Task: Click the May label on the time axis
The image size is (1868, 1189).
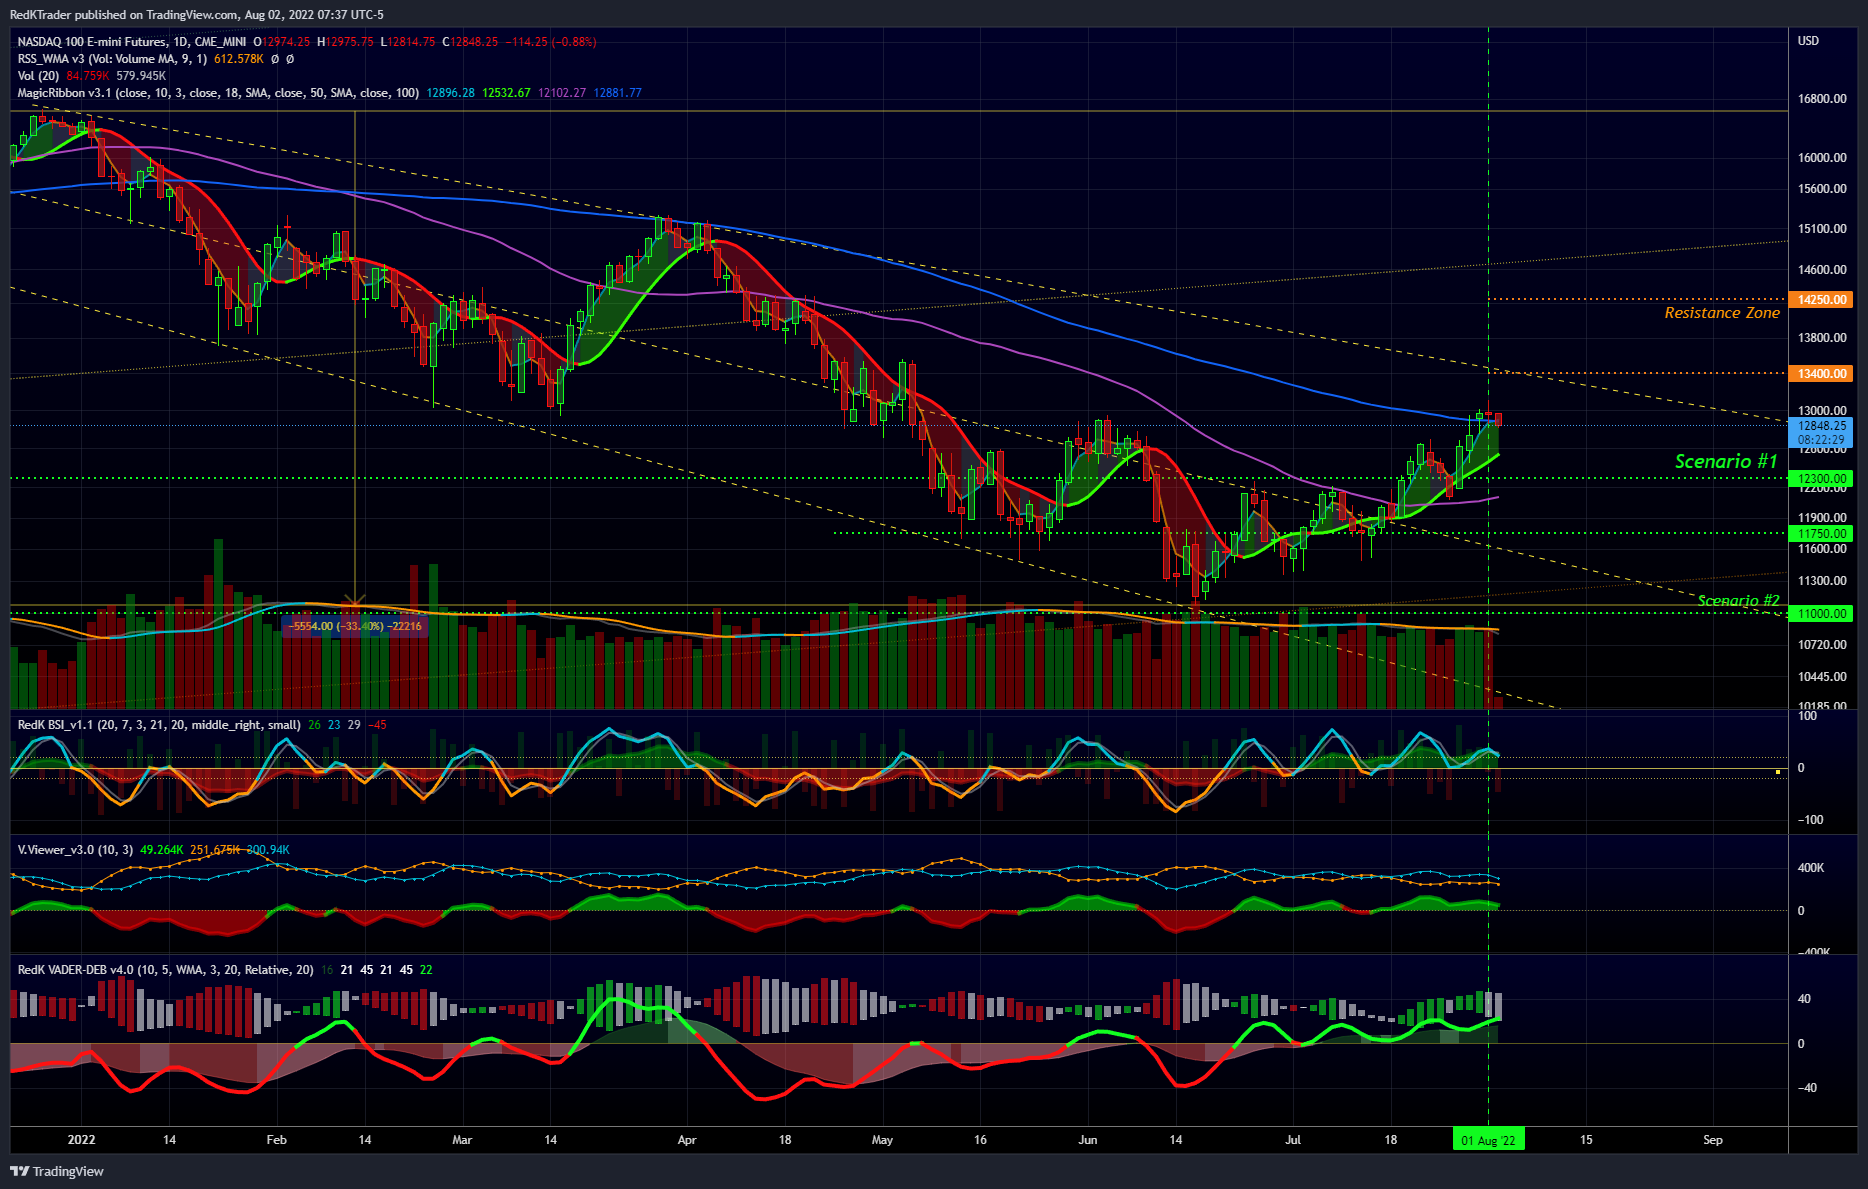Action: click(x=882, y=1140)
